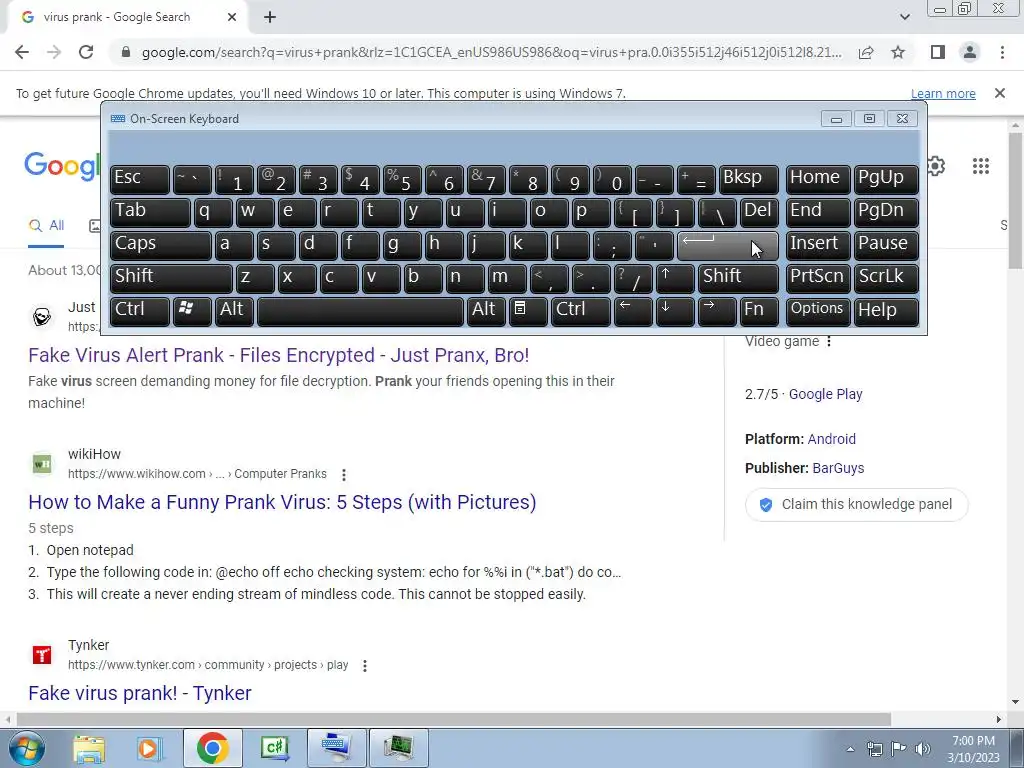Open the Windows Start button
This screenshot has height=768, width=1024.
click(27, 748)
